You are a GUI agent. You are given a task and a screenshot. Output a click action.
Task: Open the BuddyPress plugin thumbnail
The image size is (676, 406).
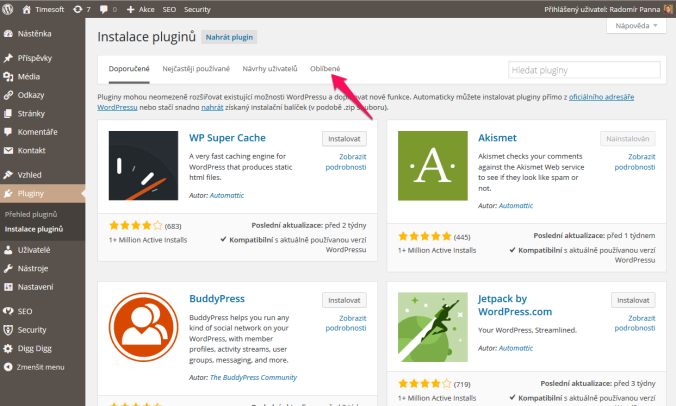pos(143,327)
